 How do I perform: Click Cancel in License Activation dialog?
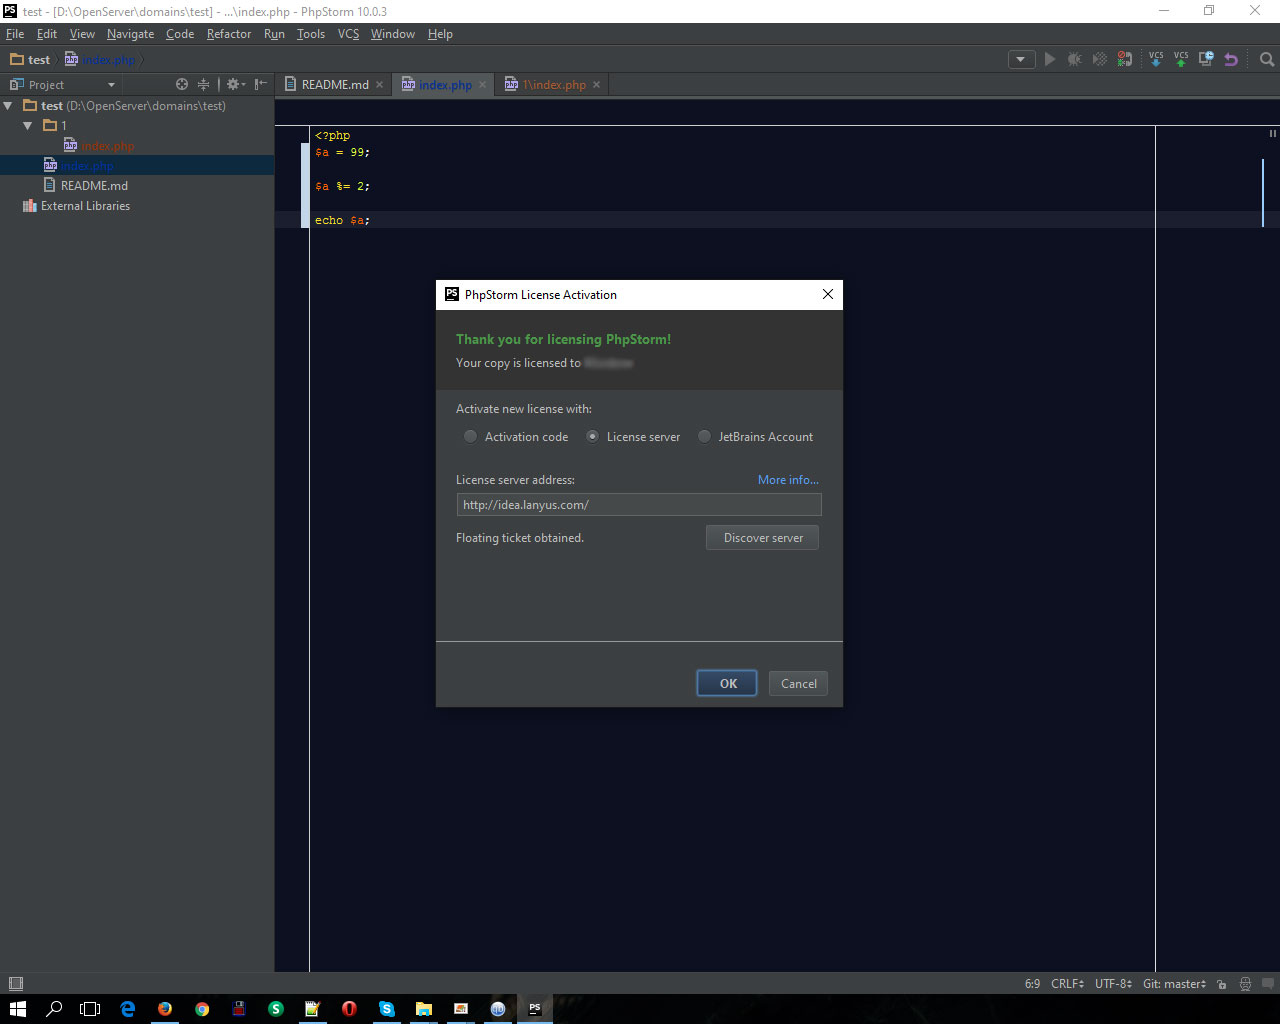[x=798, y=684]
